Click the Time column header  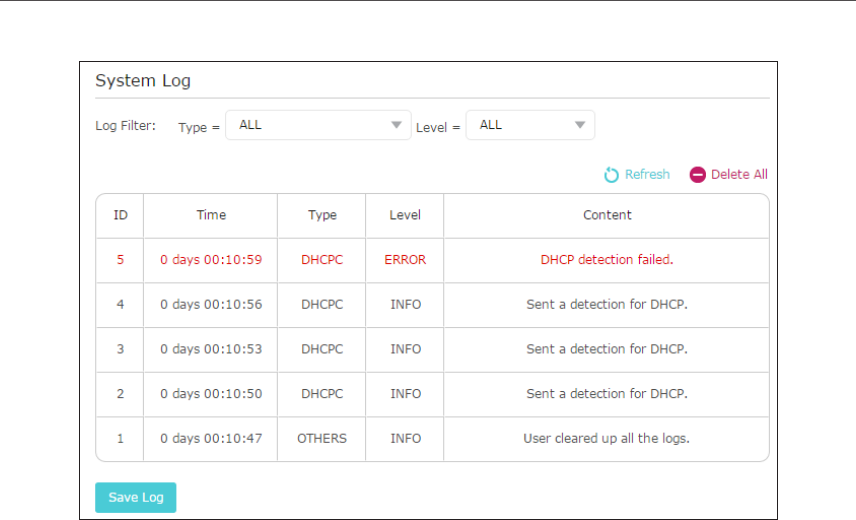(x=211, y=215)
